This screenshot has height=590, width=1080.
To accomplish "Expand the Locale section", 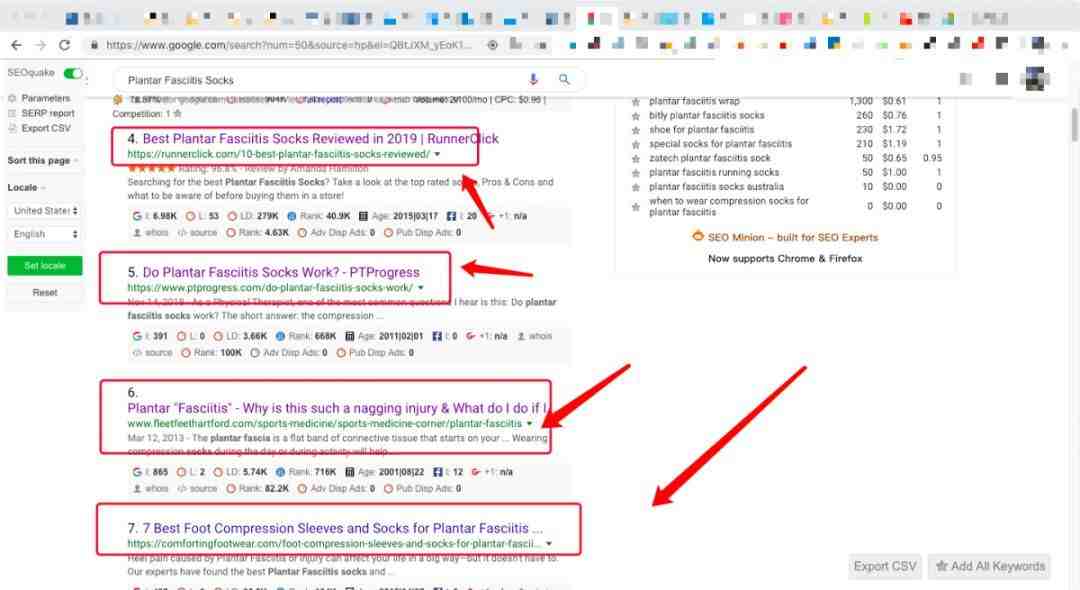I will point(26,187).
